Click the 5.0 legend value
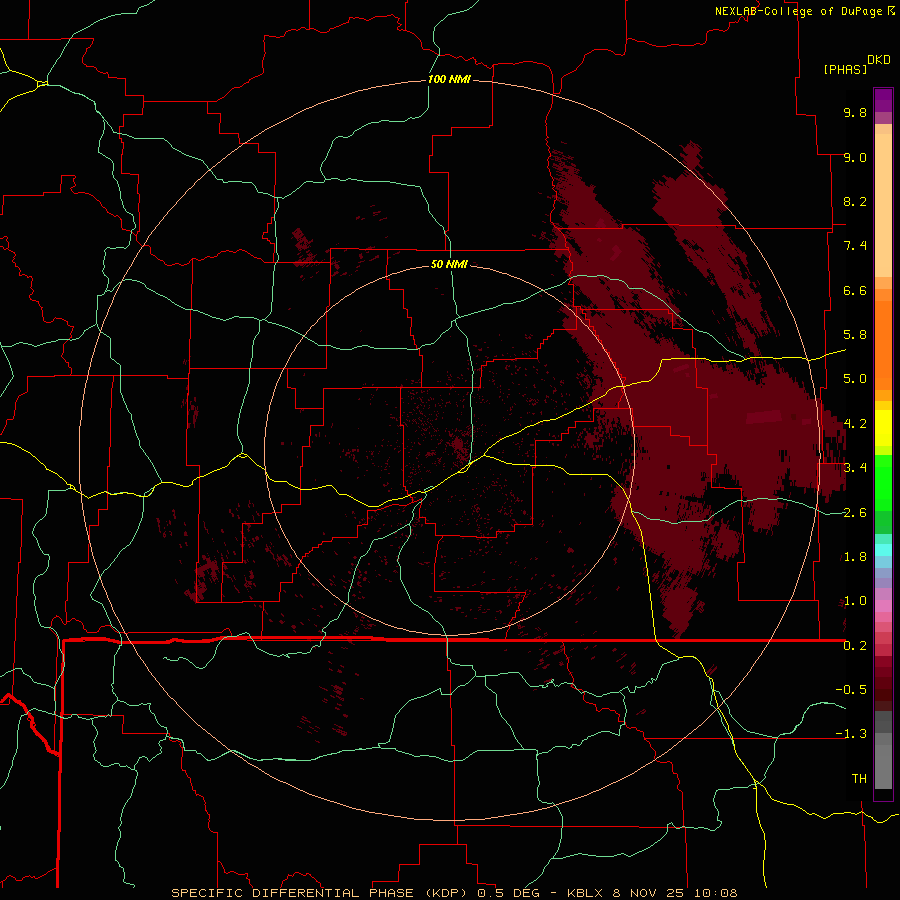Viewport: 900px width, 900px height. click(855, 379)
